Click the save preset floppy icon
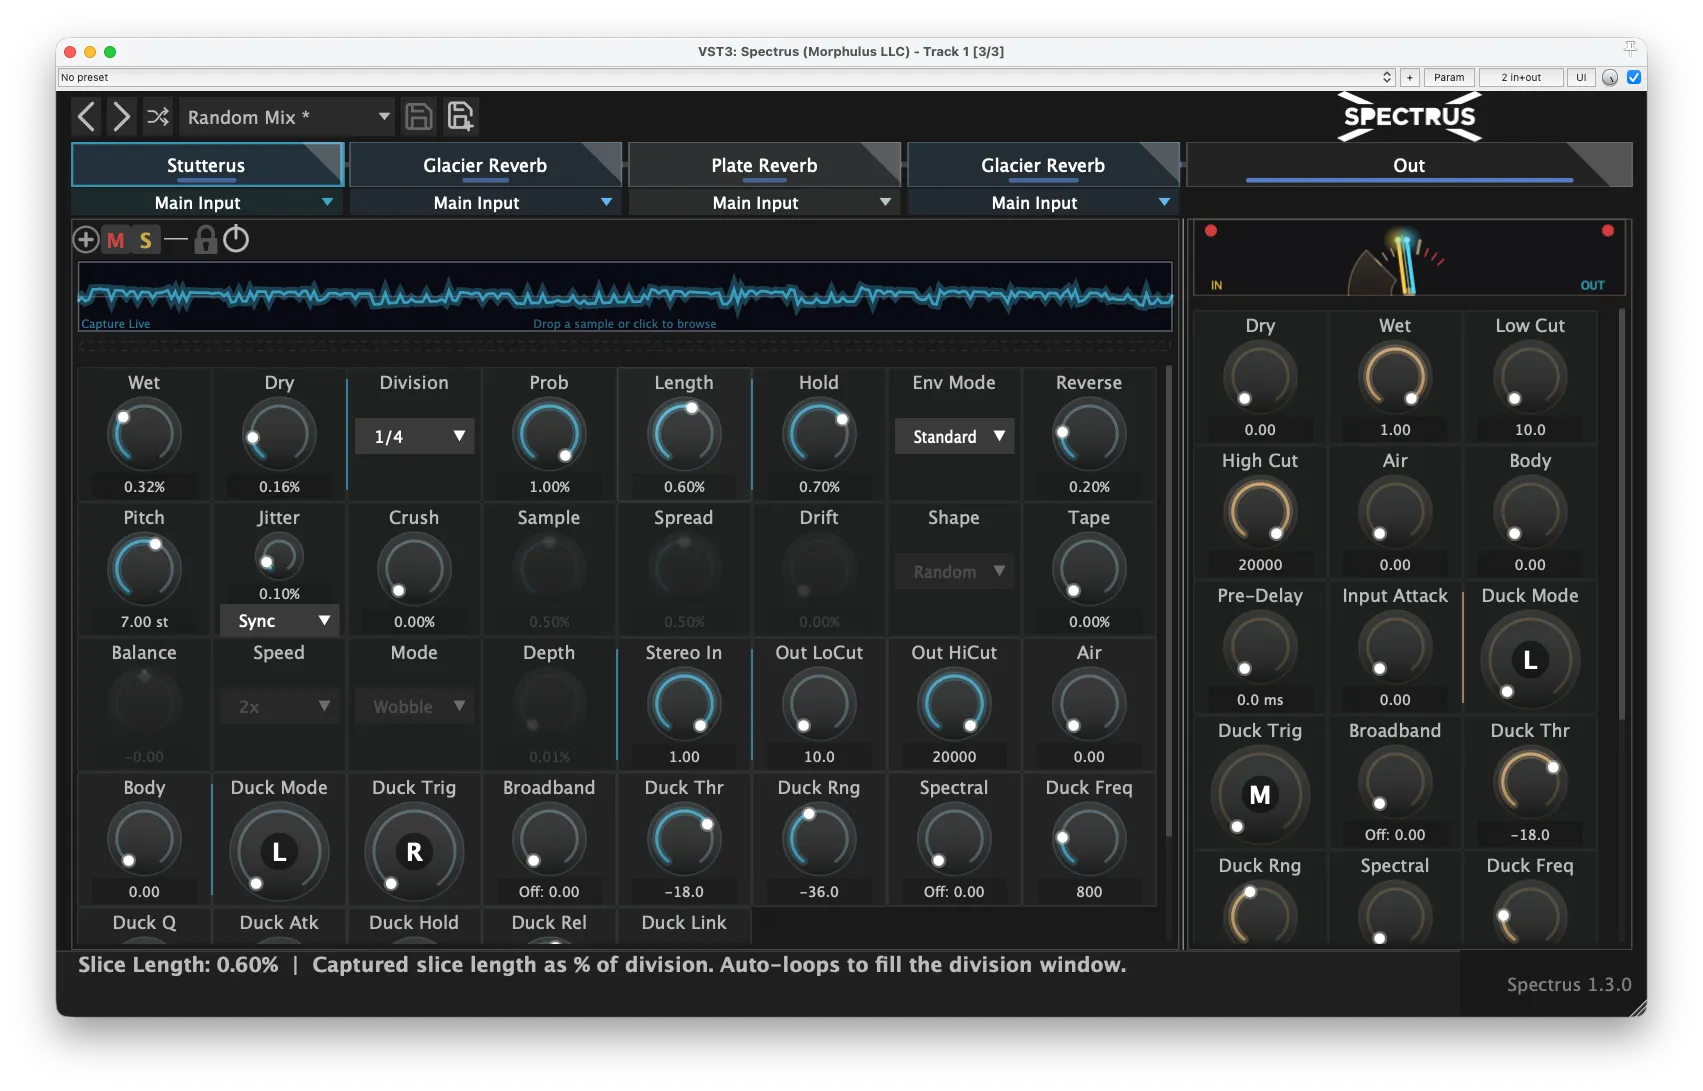 419,117
